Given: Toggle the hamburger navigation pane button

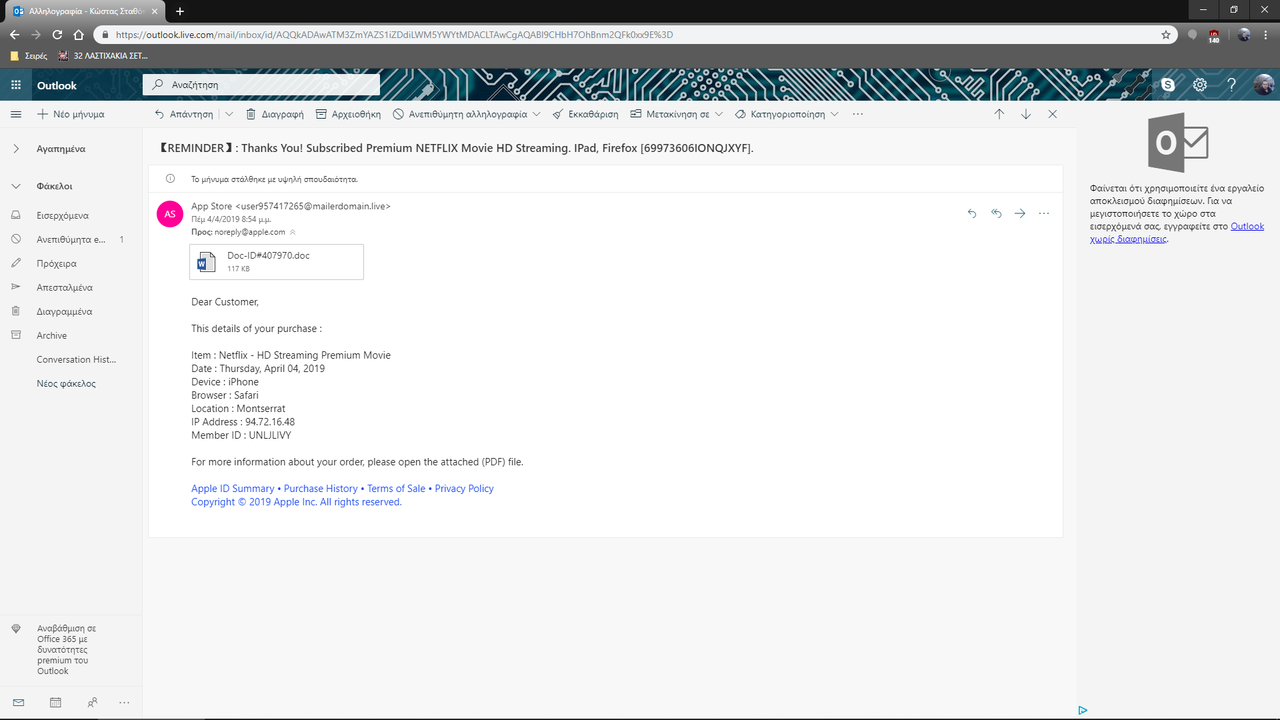Looking at the screenshot, I should [15, 114].
